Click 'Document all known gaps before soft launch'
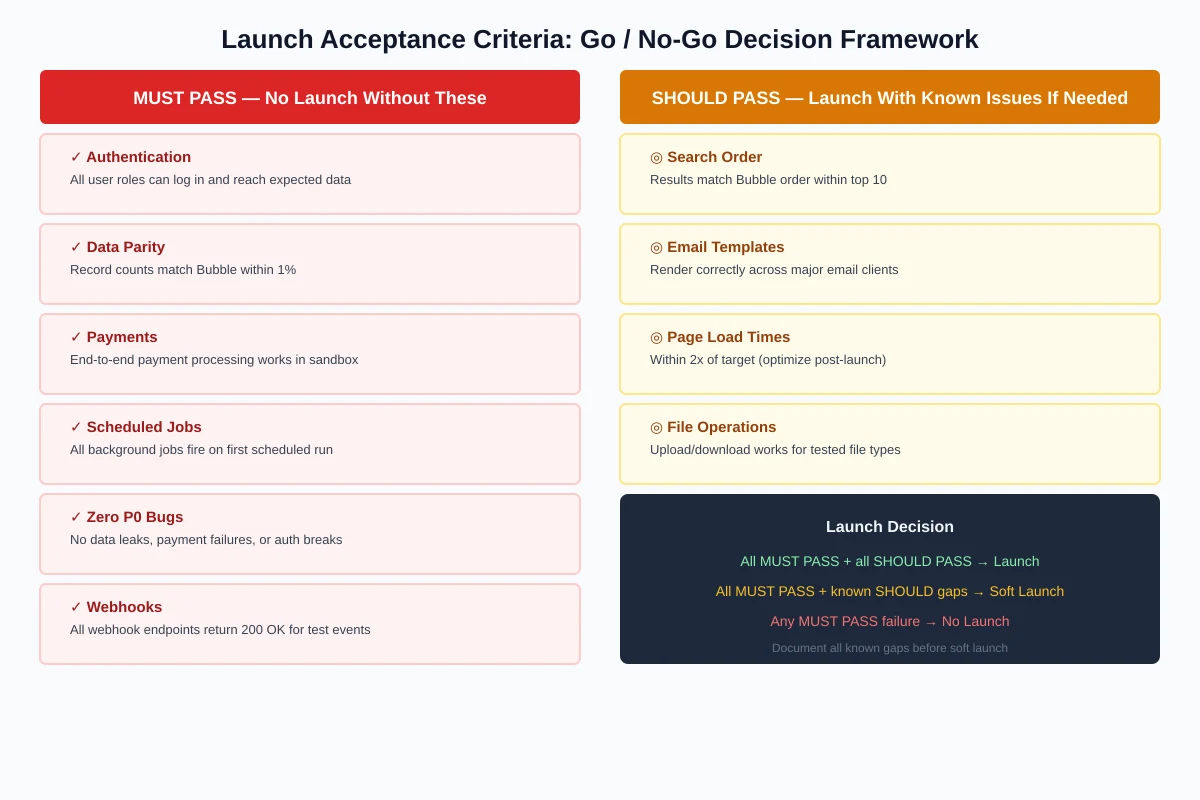 tap(890, 648)
